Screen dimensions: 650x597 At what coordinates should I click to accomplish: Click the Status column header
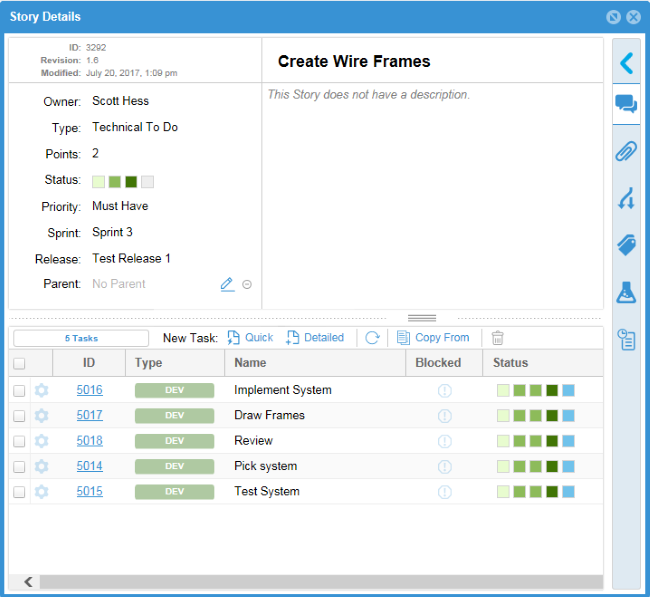510,363
